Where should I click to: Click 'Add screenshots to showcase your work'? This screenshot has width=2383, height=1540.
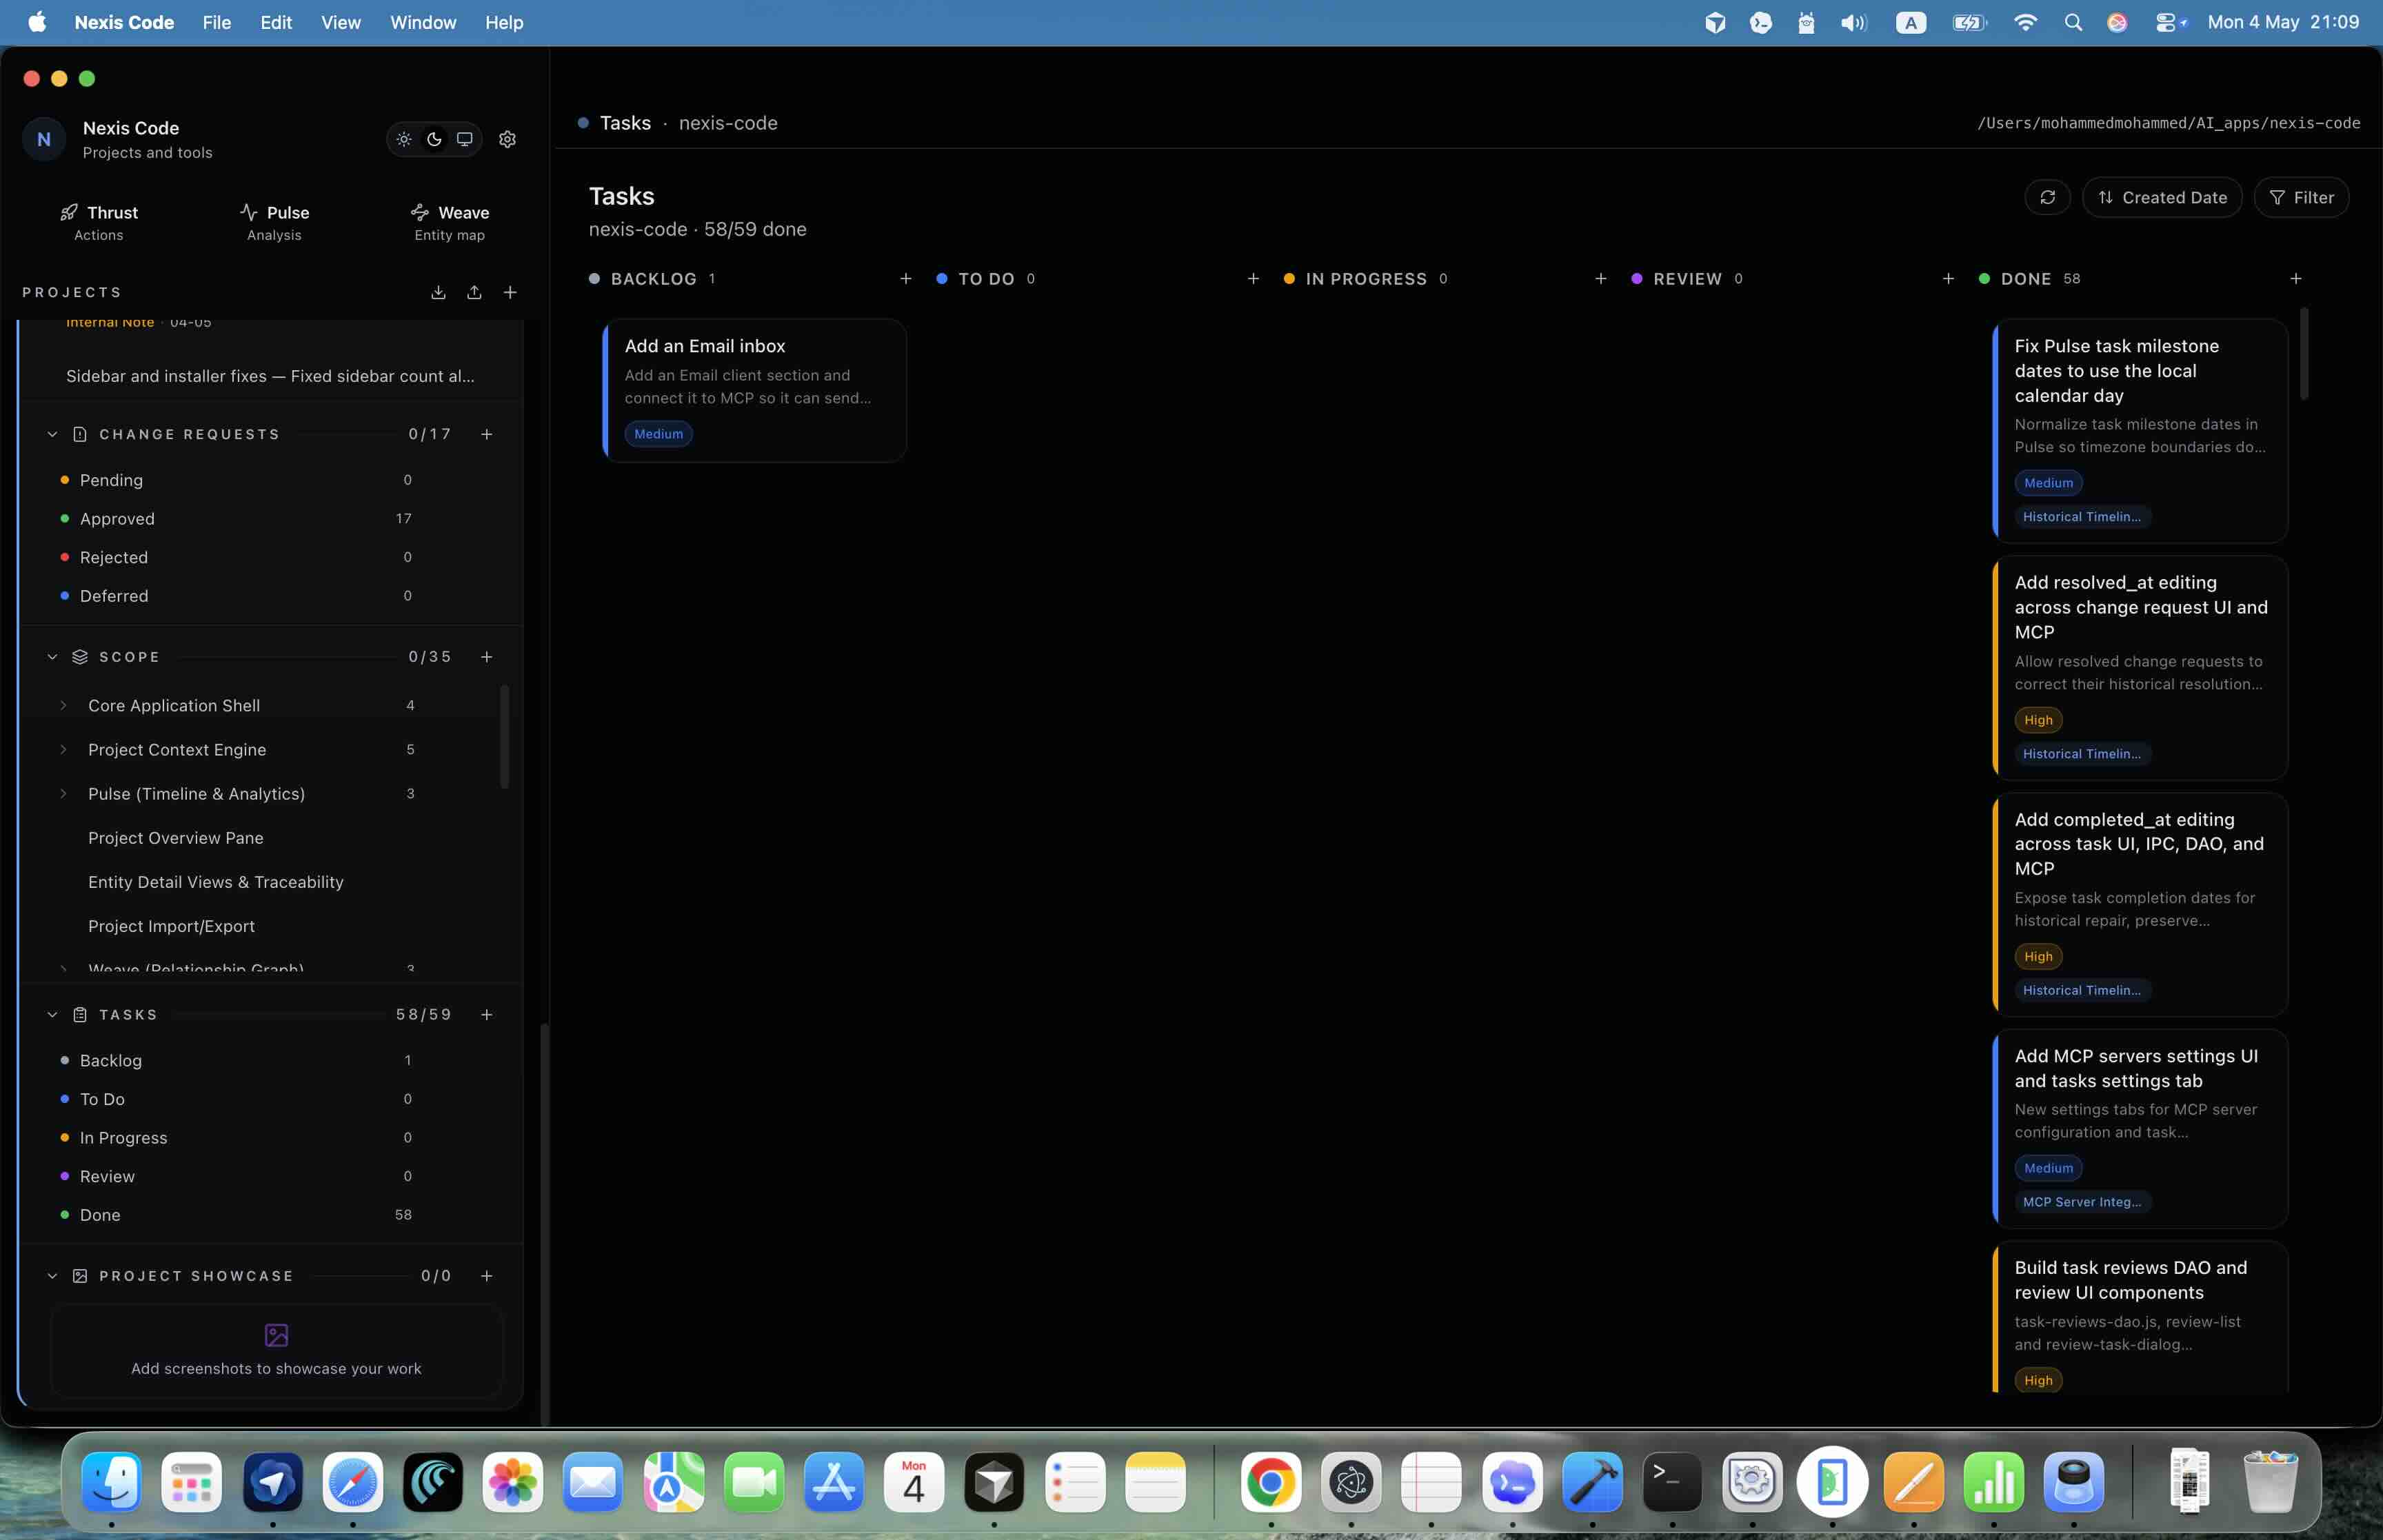276,1368
